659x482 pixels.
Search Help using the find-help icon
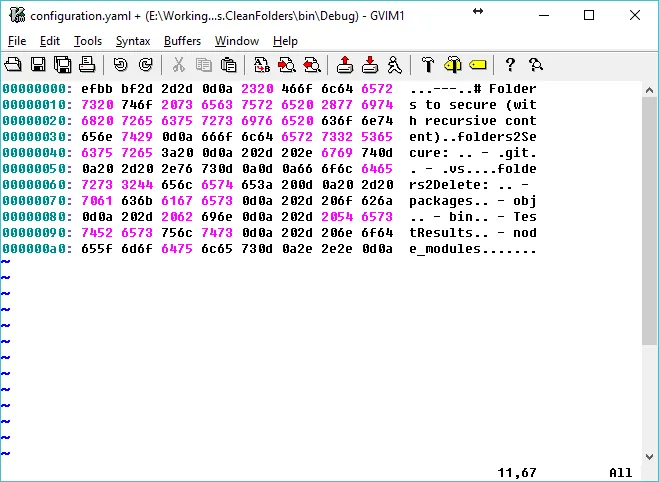[x=536, y=65]
